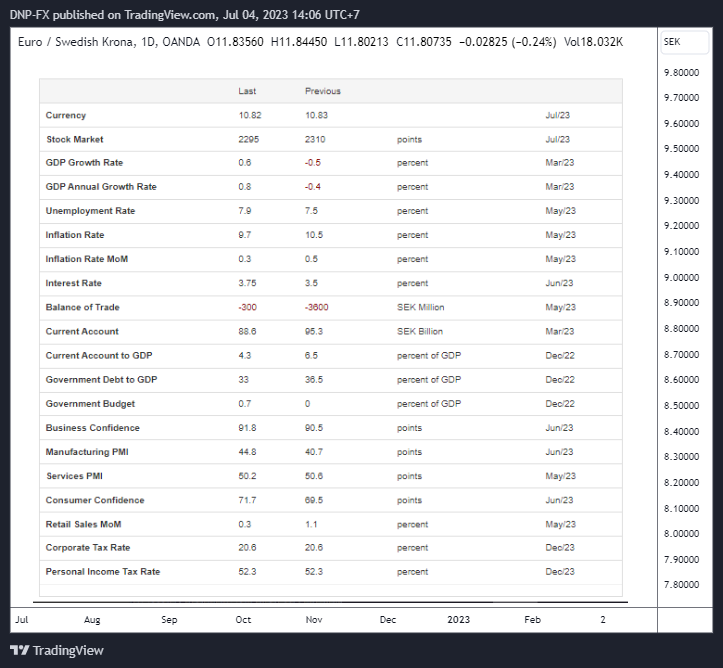Click the Manufacturing PMI value 44.8
Image resolution: width=723 pixels, height=668 pixels.
(247, 452)
